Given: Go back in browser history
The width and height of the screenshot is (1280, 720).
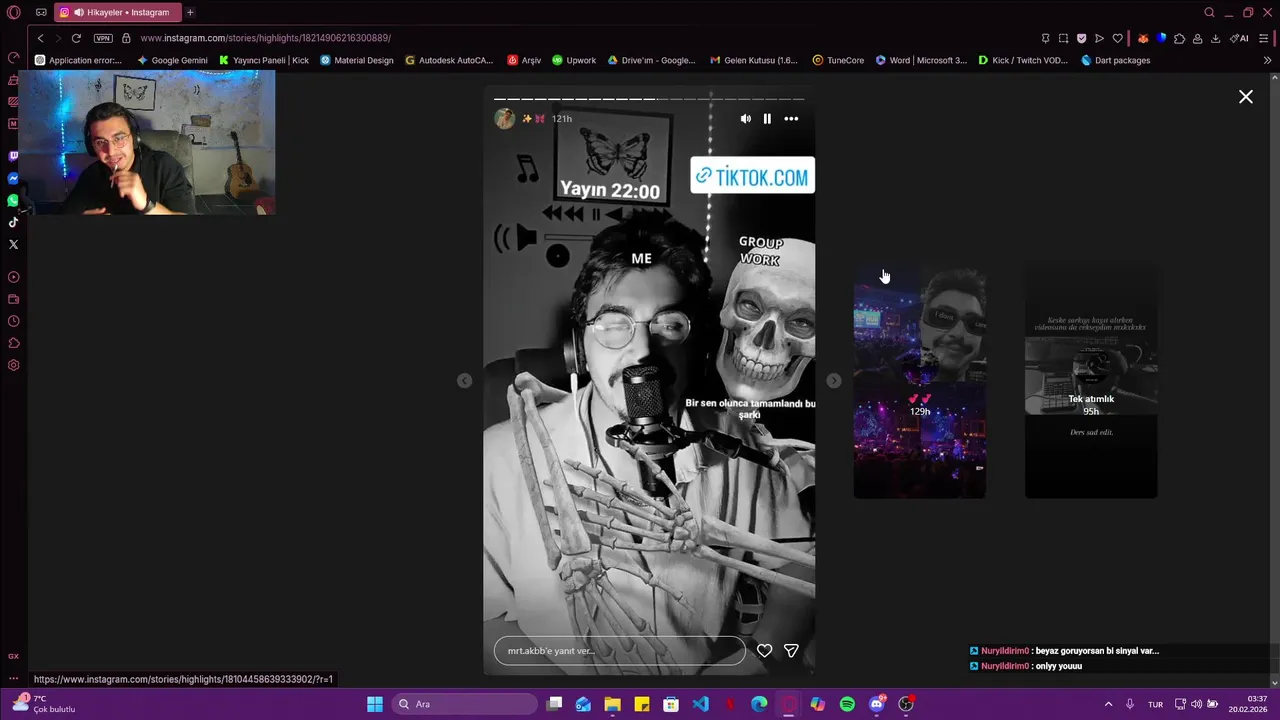Looking at the screenshot, I should tap(40, 38).
